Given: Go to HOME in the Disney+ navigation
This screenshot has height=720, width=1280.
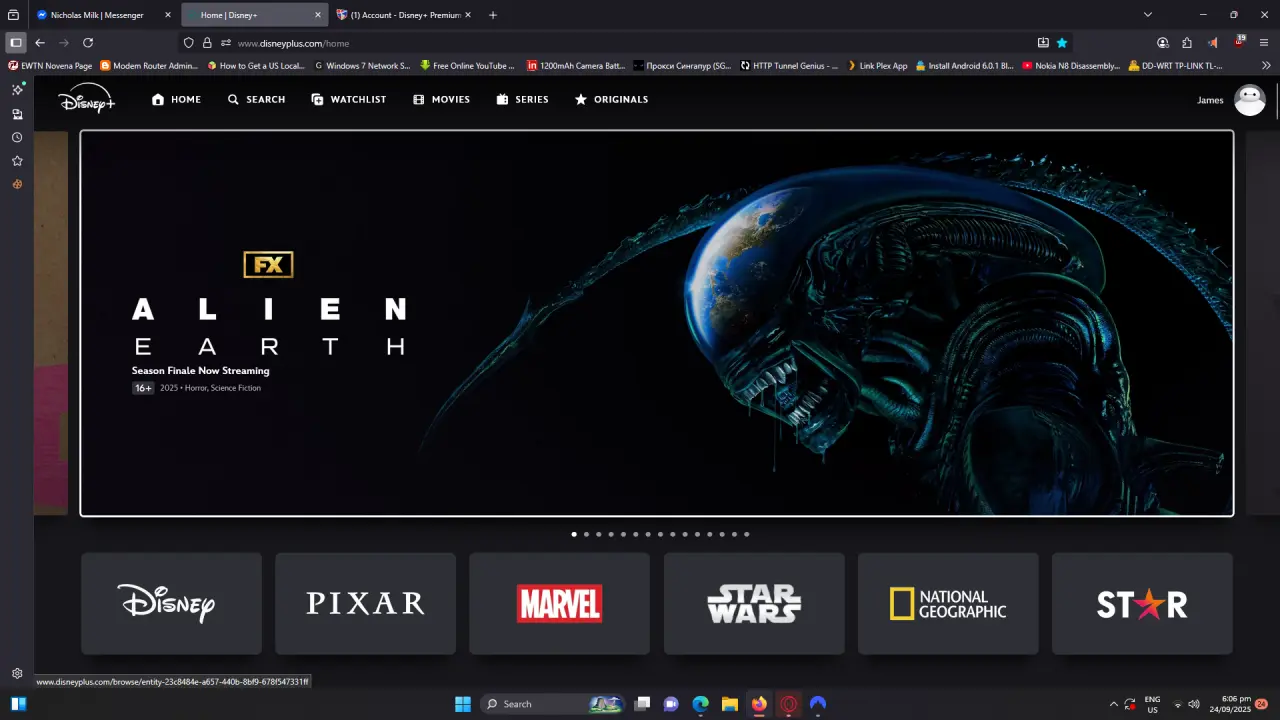Looking at the screenshot, I should click(x=176, y=100).
